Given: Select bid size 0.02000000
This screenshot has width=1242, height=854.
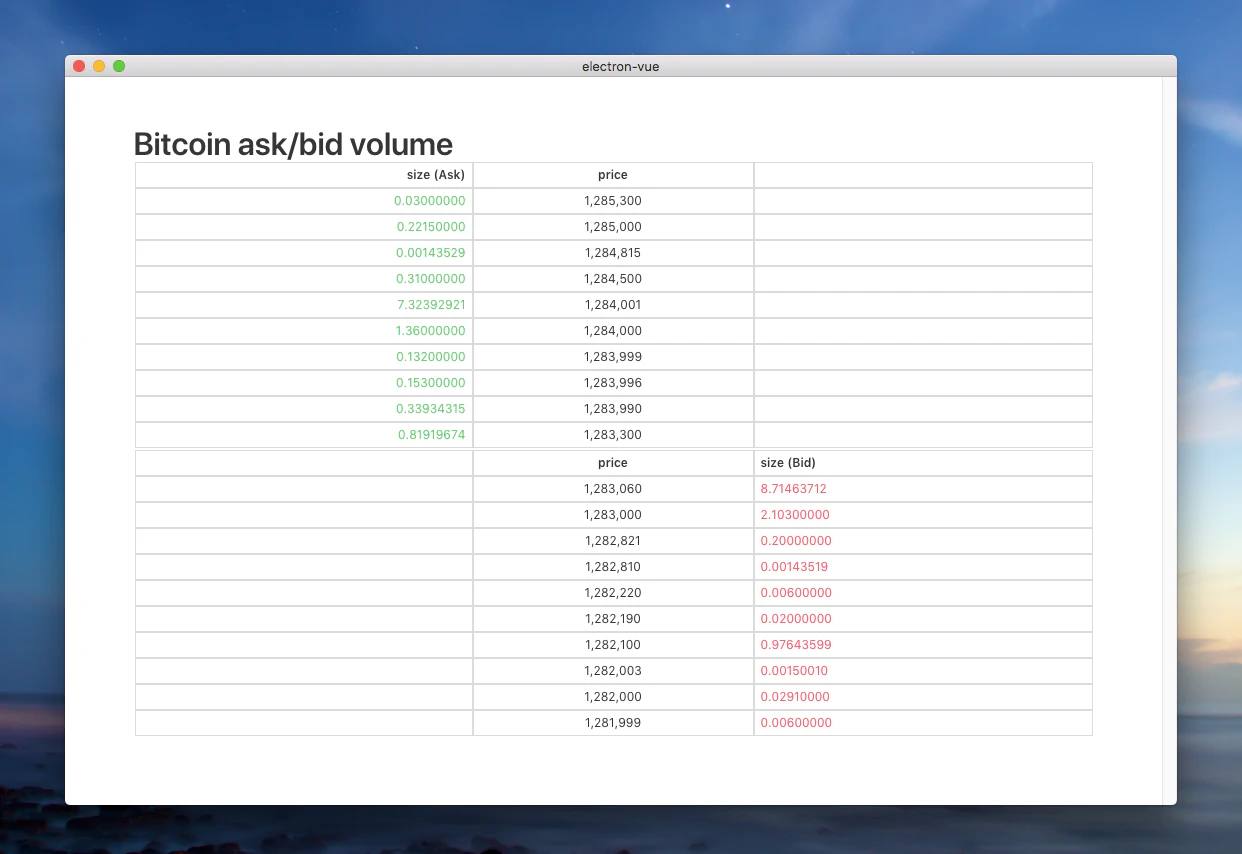Looking at the screenshot, I should tap(796, 619).
